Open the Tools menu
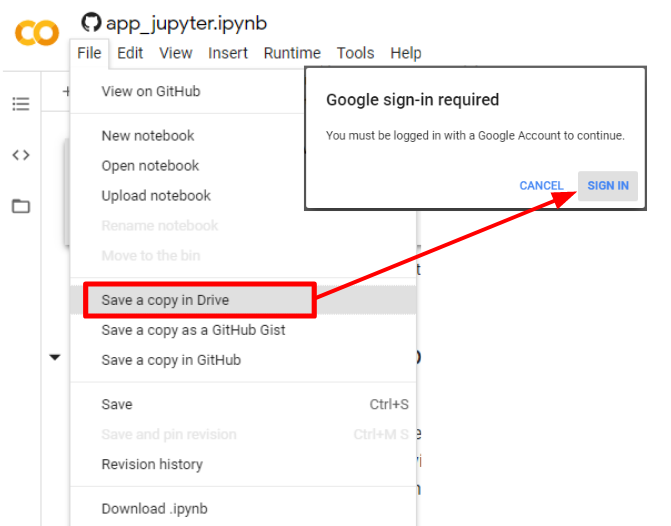The height and width of the screenshot is (526, 671). point(355,53)
